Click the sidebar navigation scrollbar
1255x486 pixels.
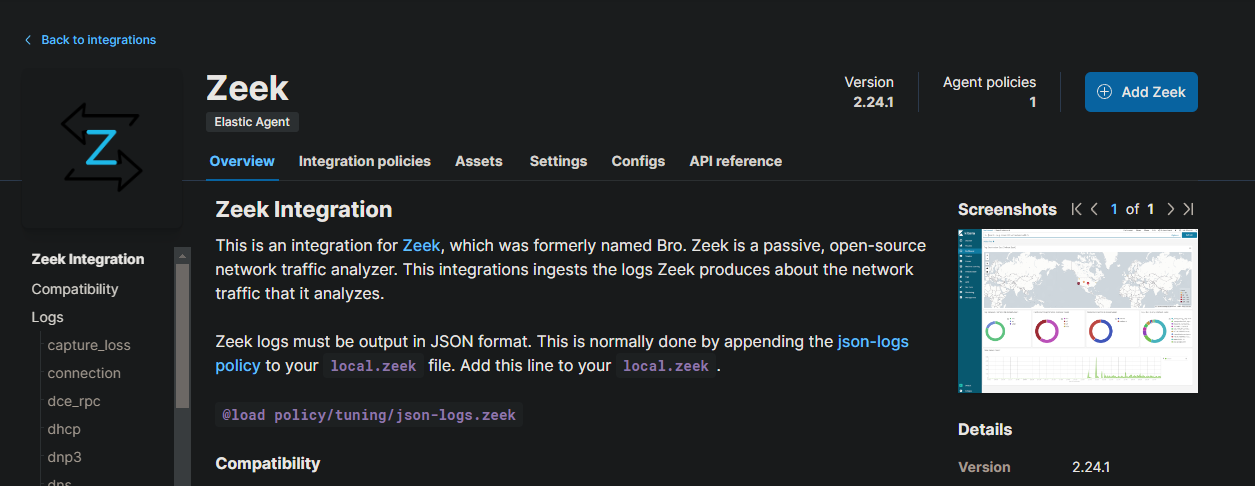click(x=182, y=330)
